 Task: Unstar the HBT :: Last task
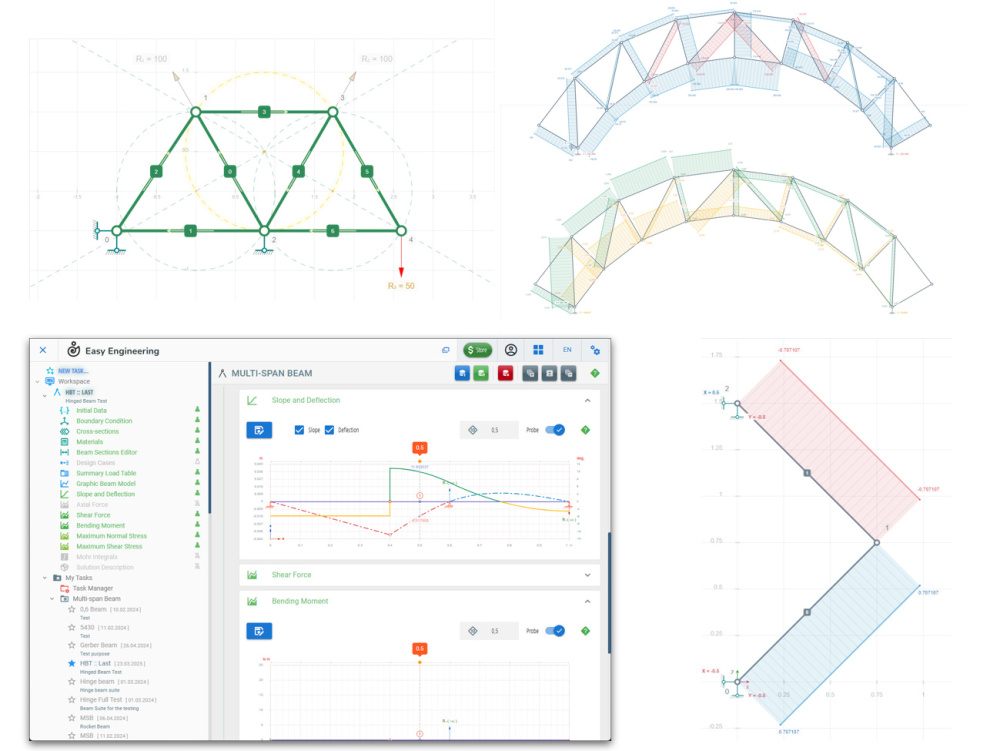[71, 663]
